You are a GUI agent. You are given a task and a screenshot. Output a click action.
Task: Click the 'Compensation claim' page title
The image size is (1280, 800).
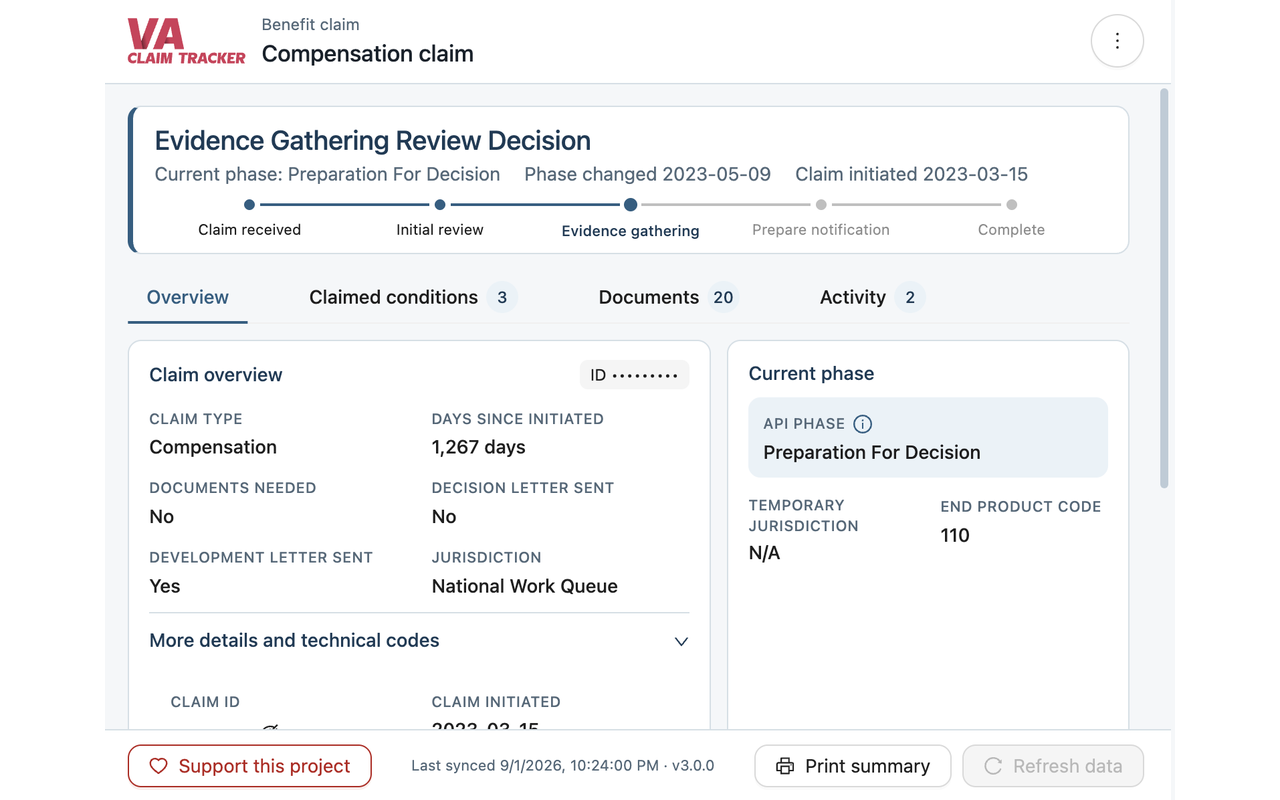368,54
